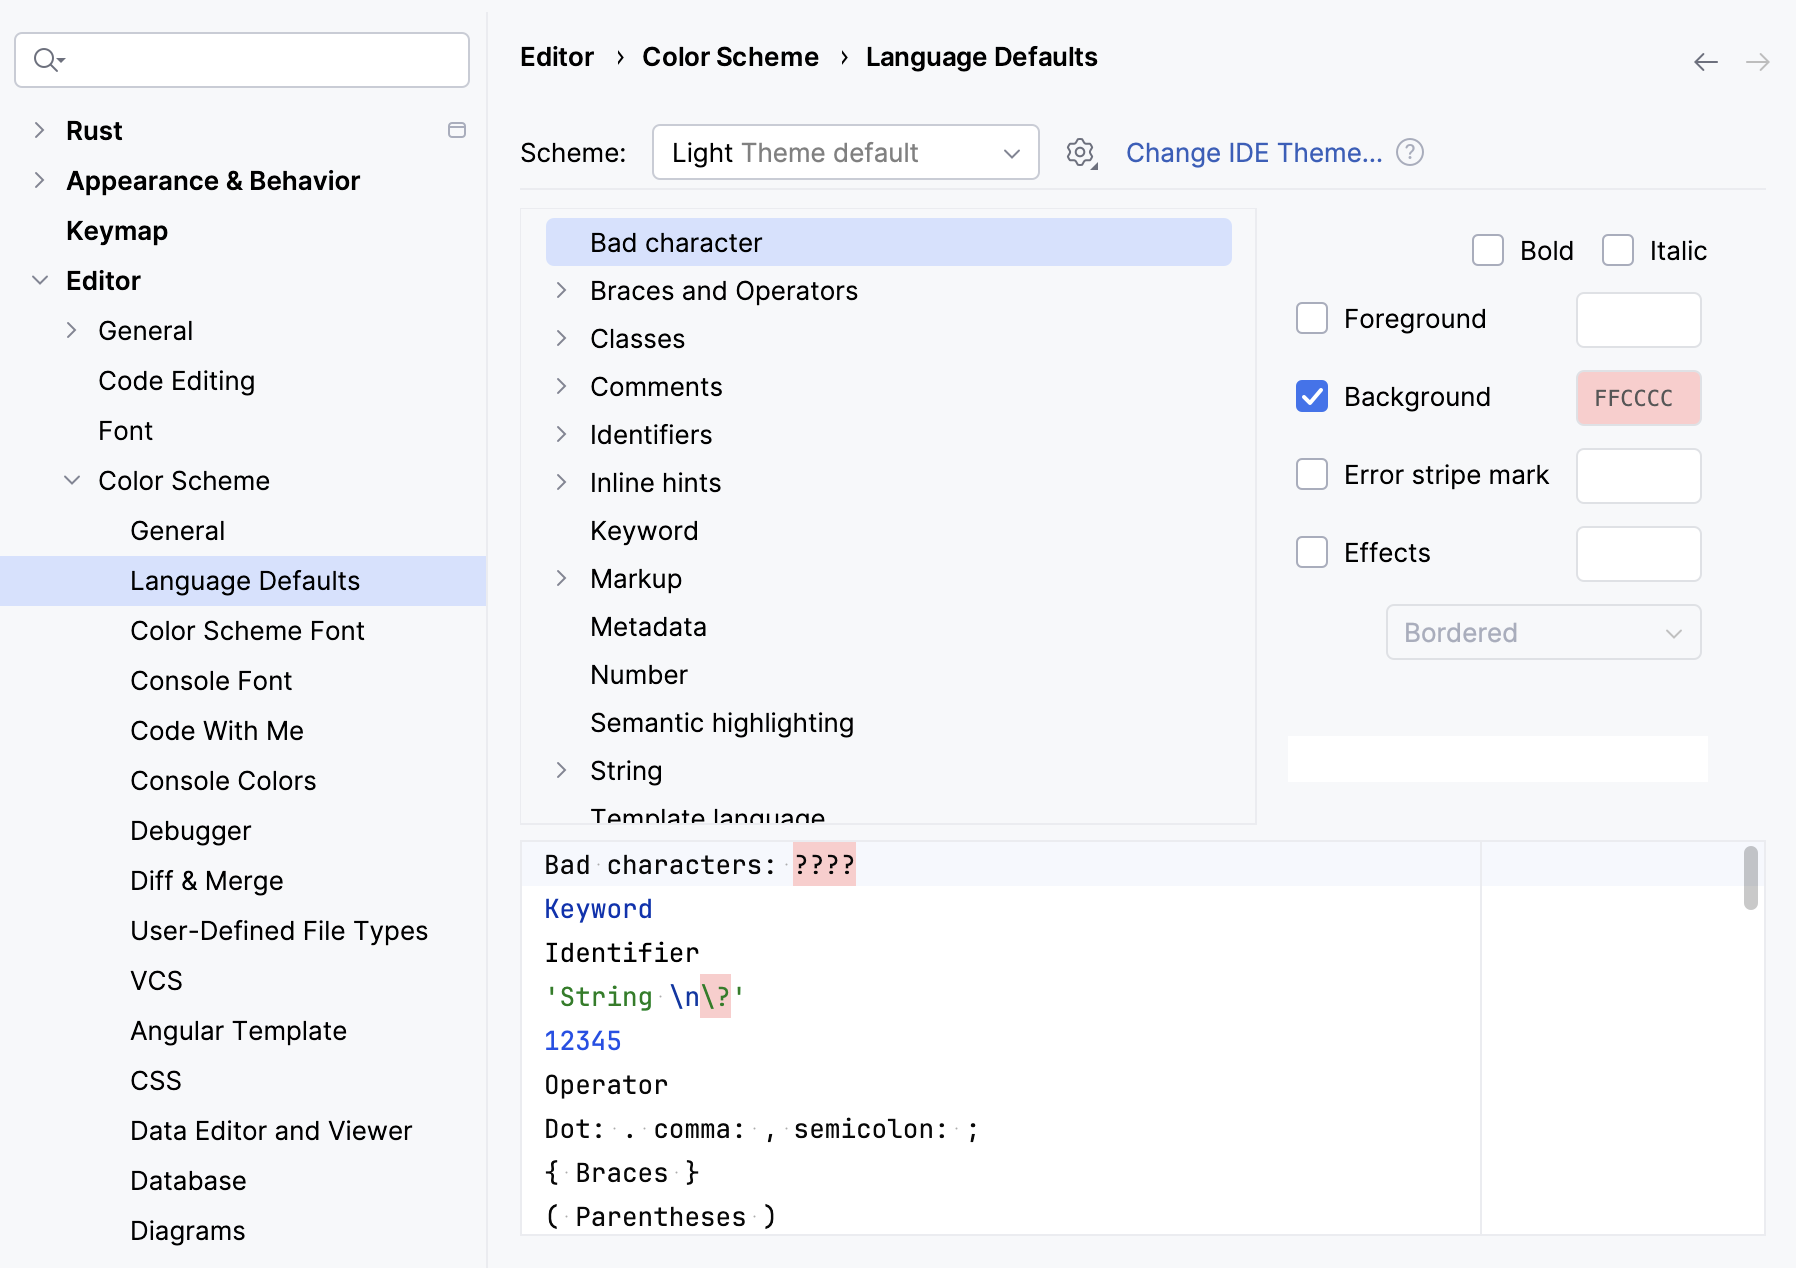Click the search magnifier in settings sidebar
The height and width of the screenshot is (1268, 1796).
(x=46, y=60)
